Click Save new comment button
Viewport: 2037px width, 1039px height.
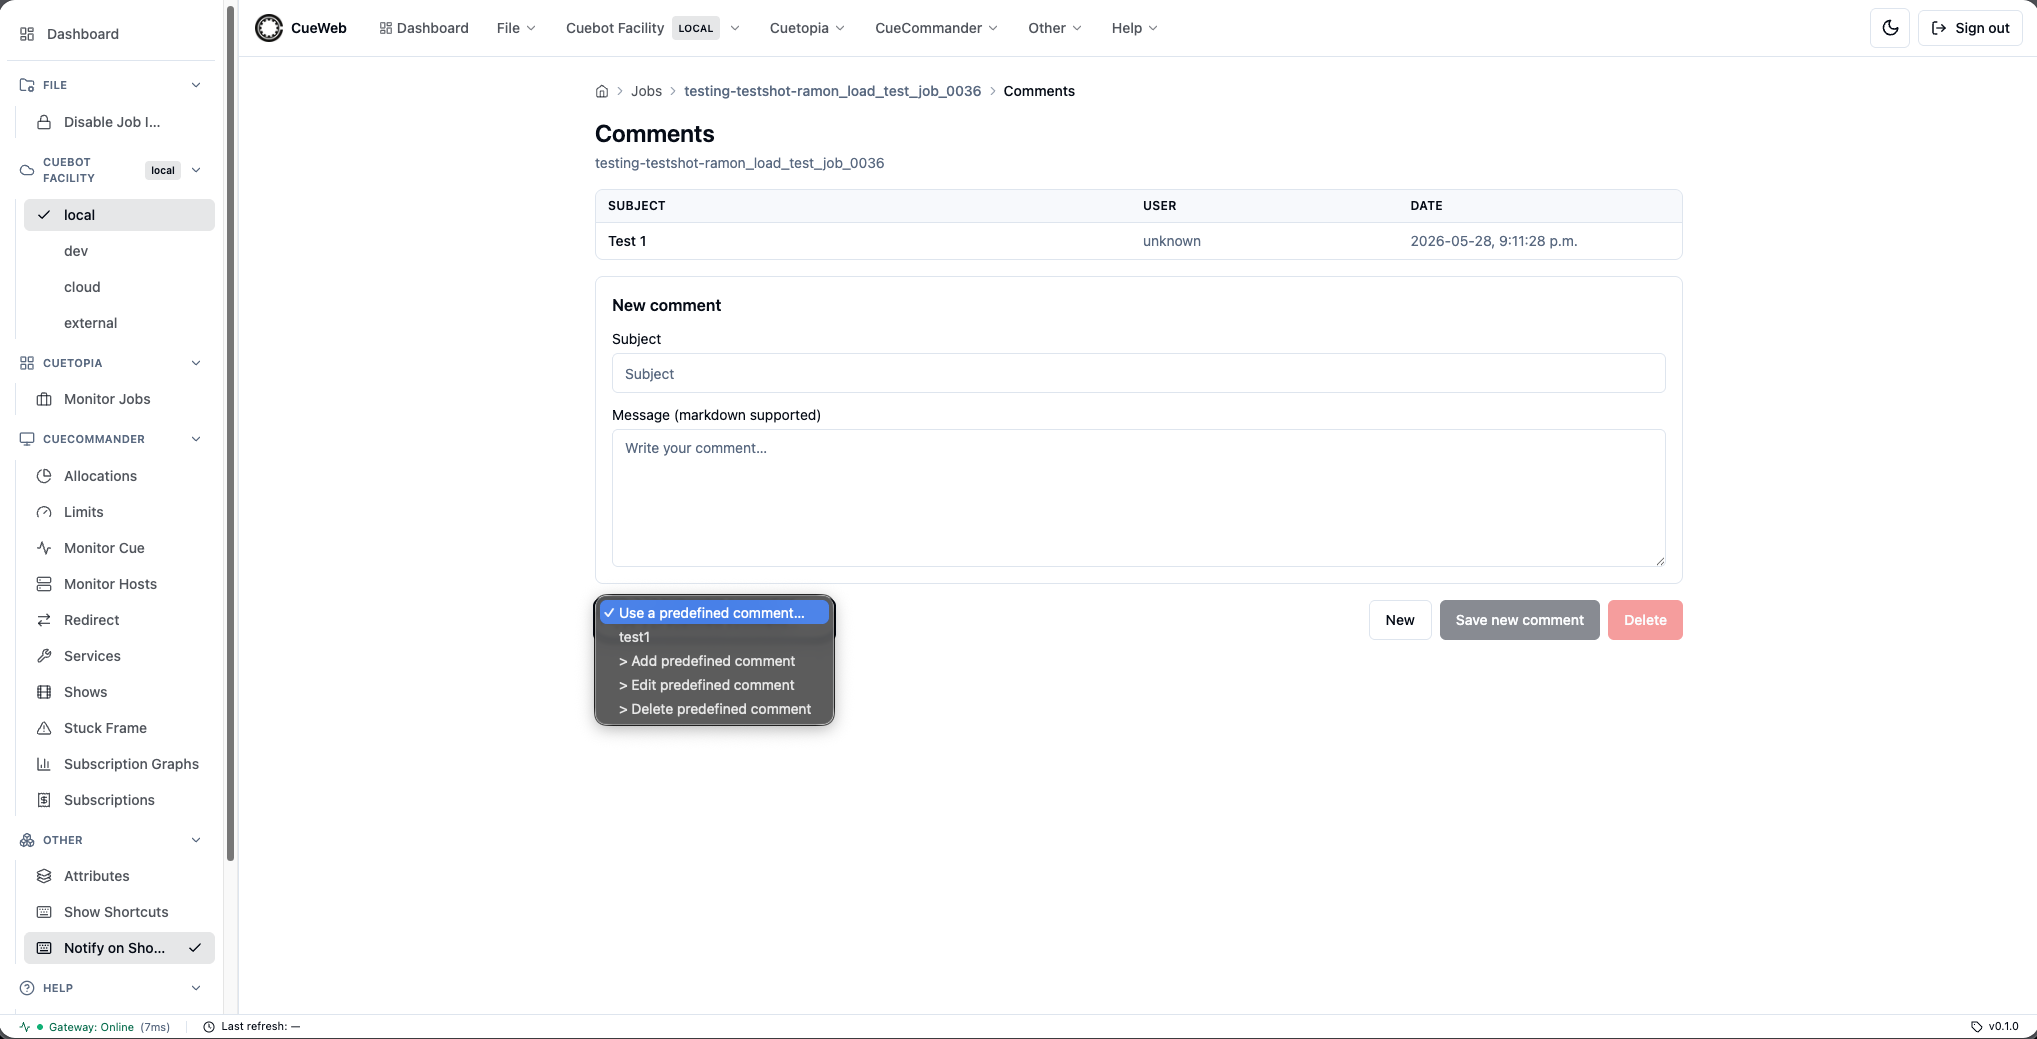(x=1519, y=620)
